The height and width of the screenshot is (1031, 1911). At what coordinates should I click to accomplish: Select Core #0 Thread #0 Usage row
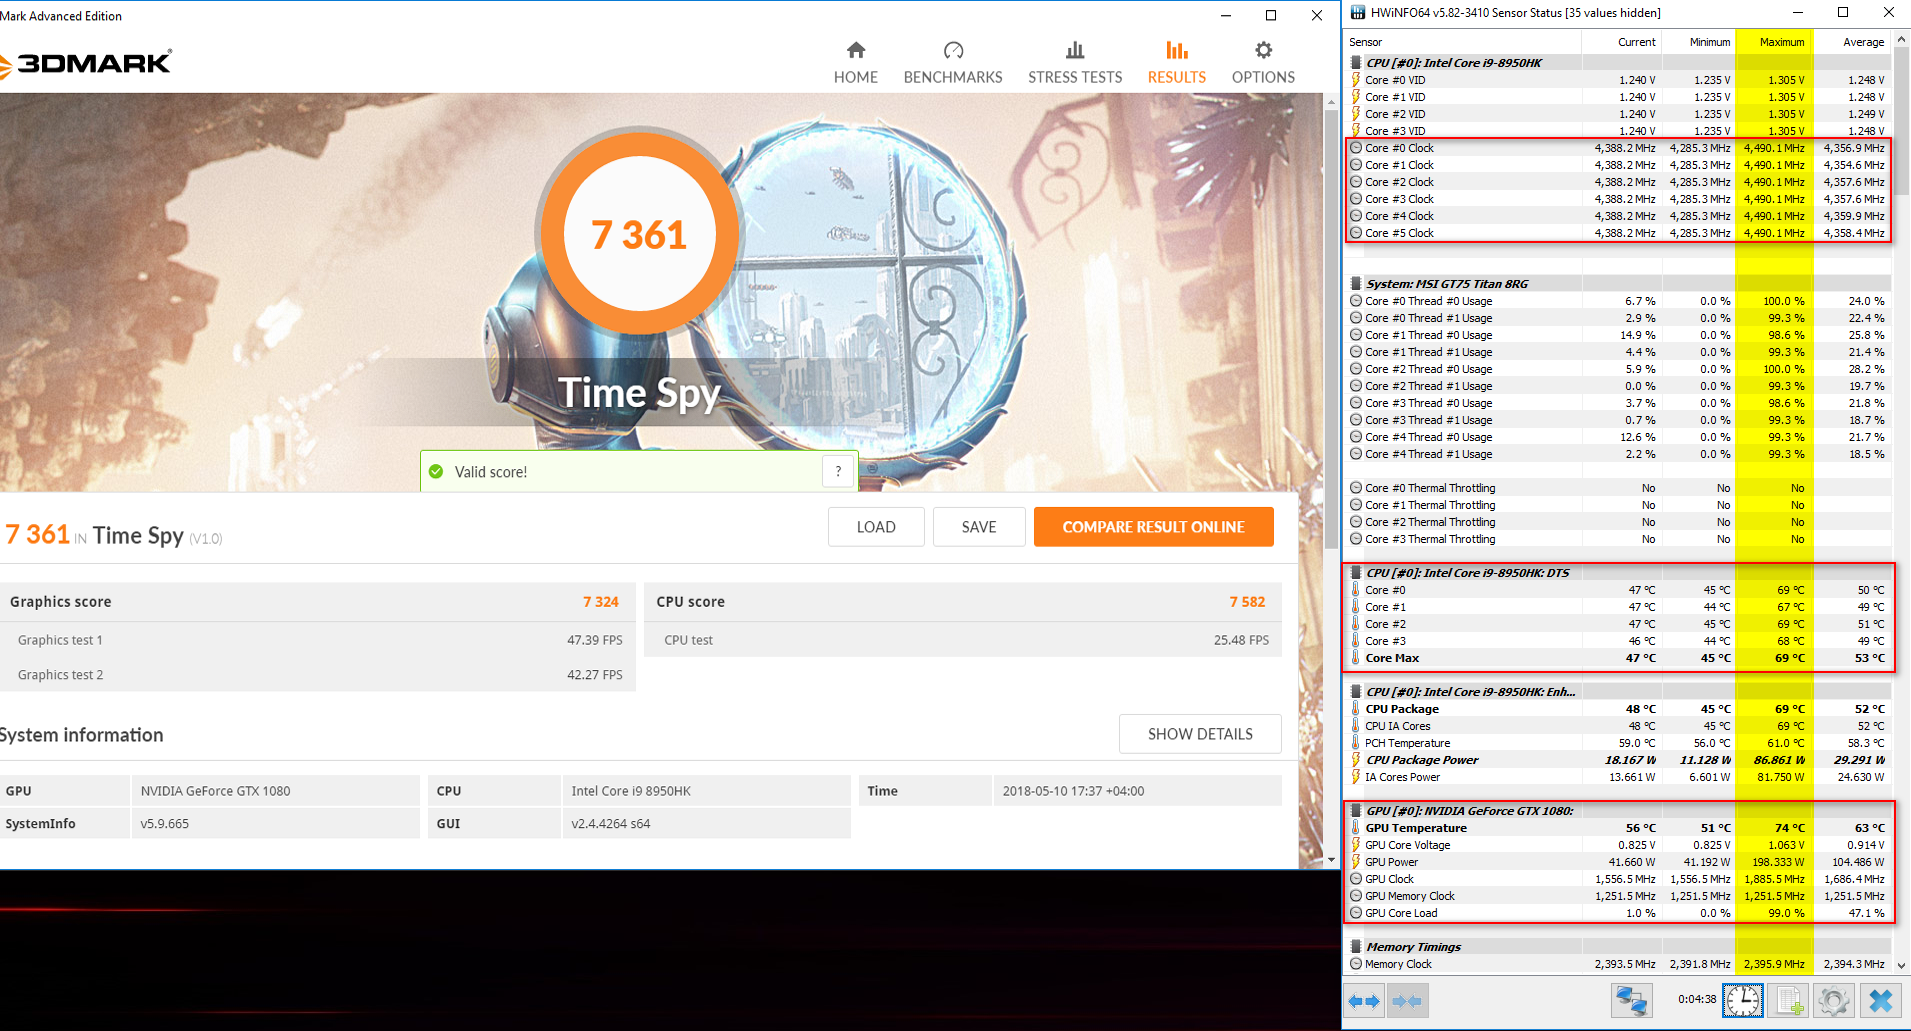pyautogui.click(x=1618, y=301)
